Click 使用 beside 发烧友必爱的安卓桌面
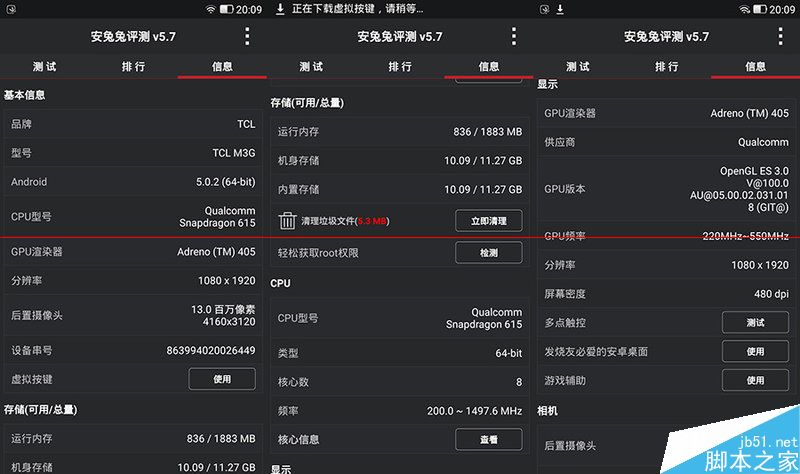This screenshot has width=800, height=474. click(x=755, y=352)
